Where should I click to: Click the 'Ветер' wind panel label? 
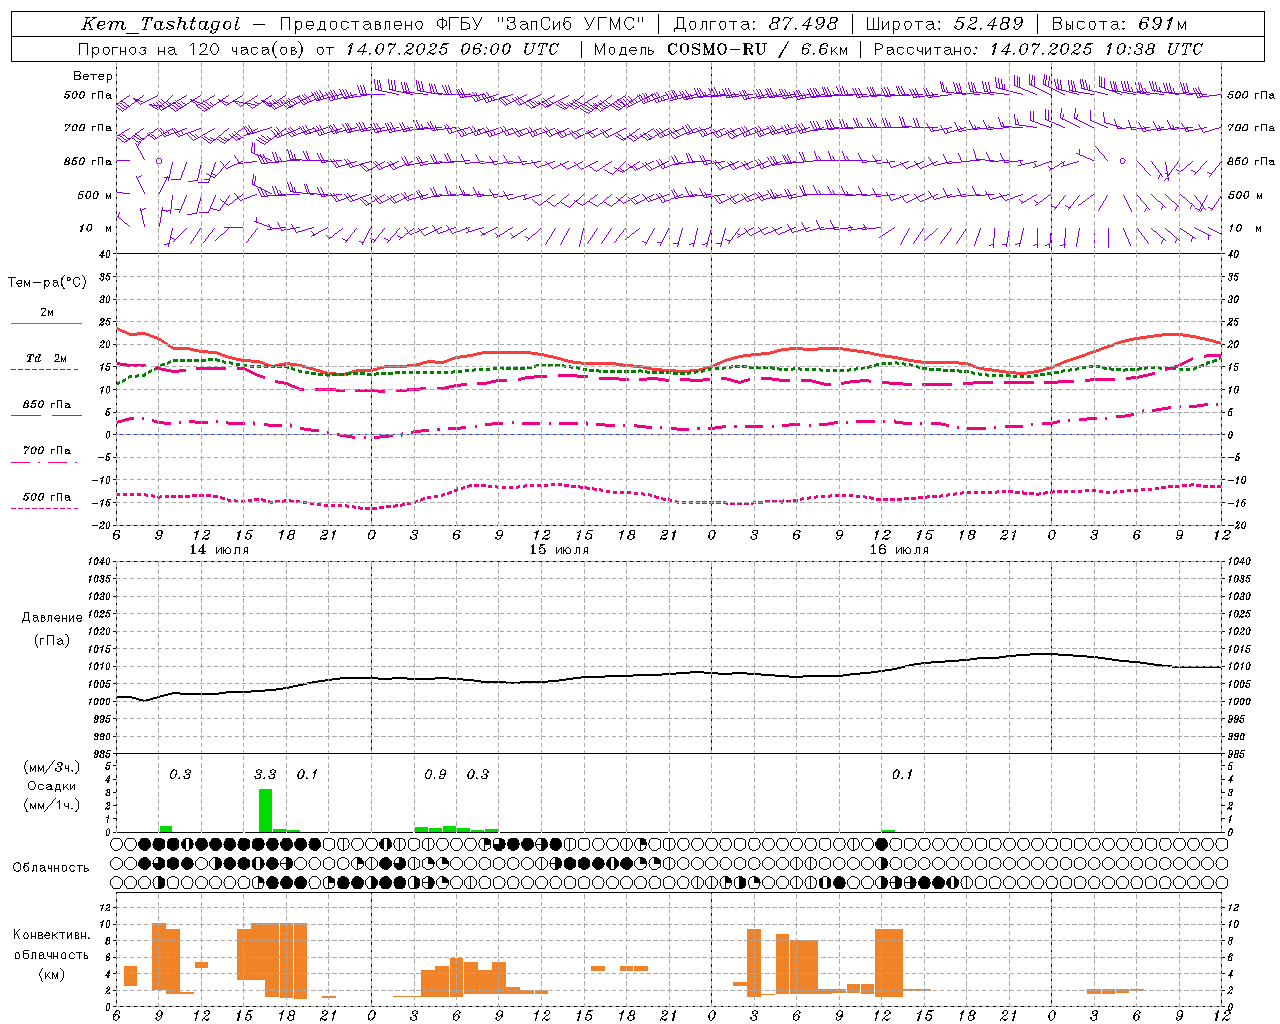point(93,76)
